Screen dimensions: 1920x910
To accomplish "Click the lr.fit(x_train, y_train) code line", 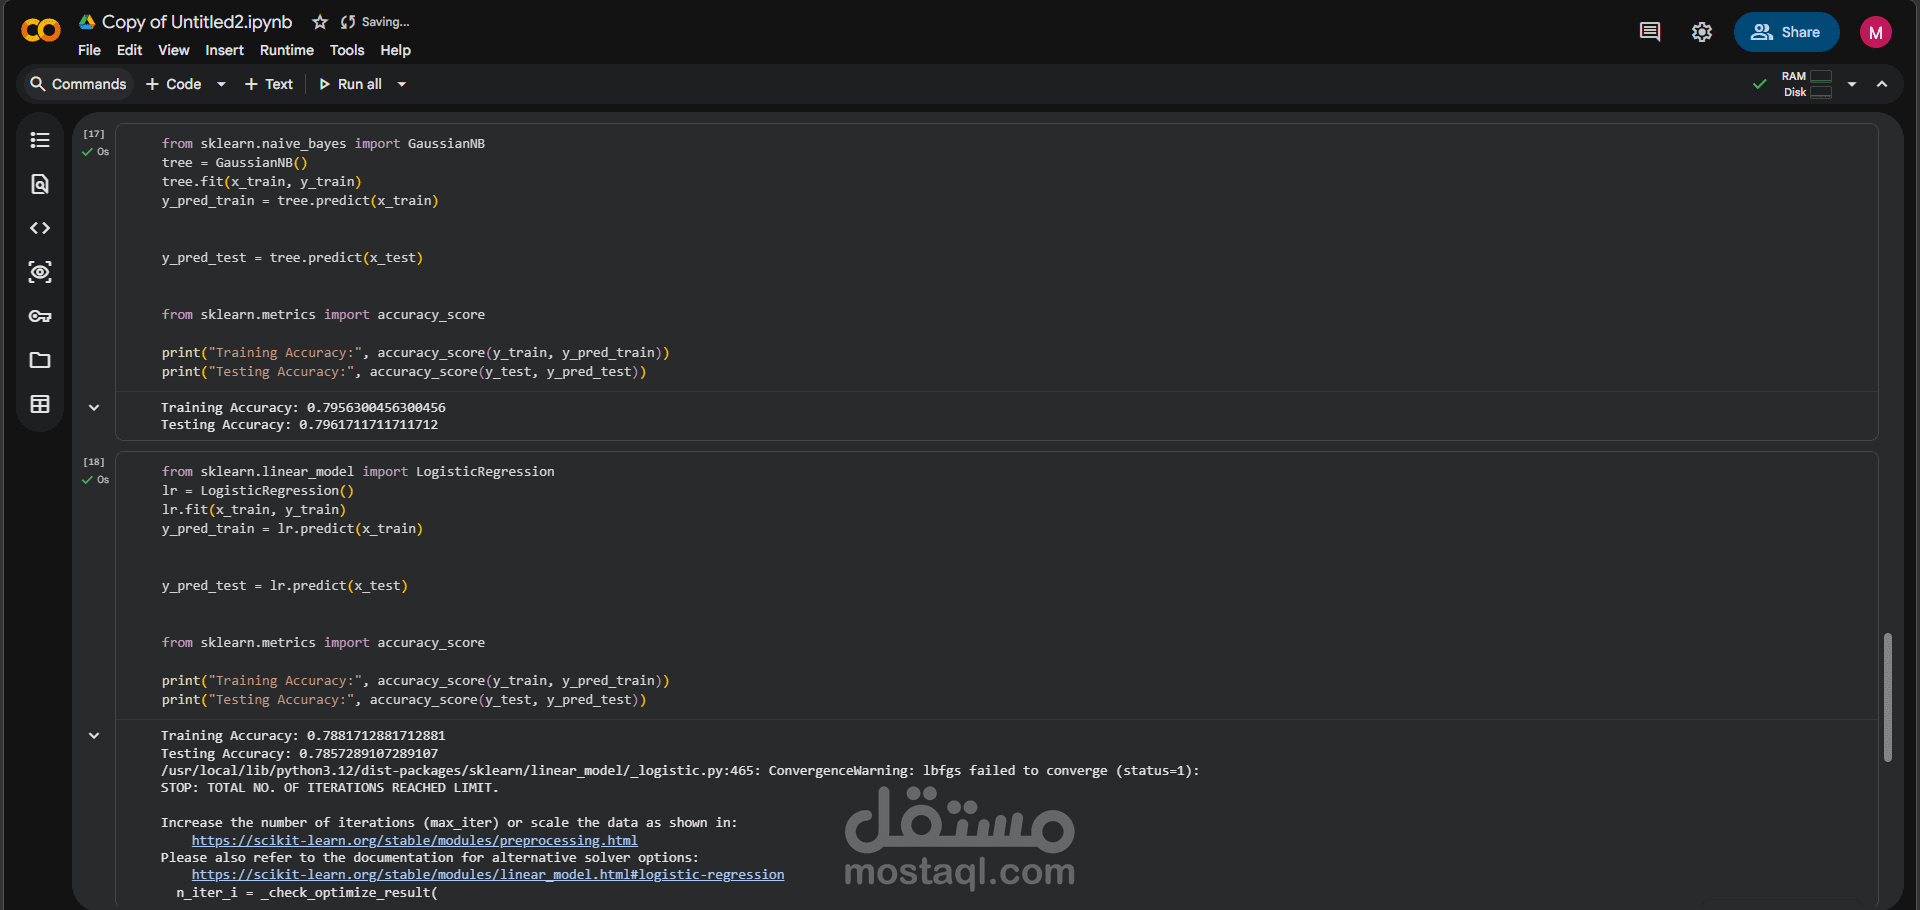I will tap(254, 510).
